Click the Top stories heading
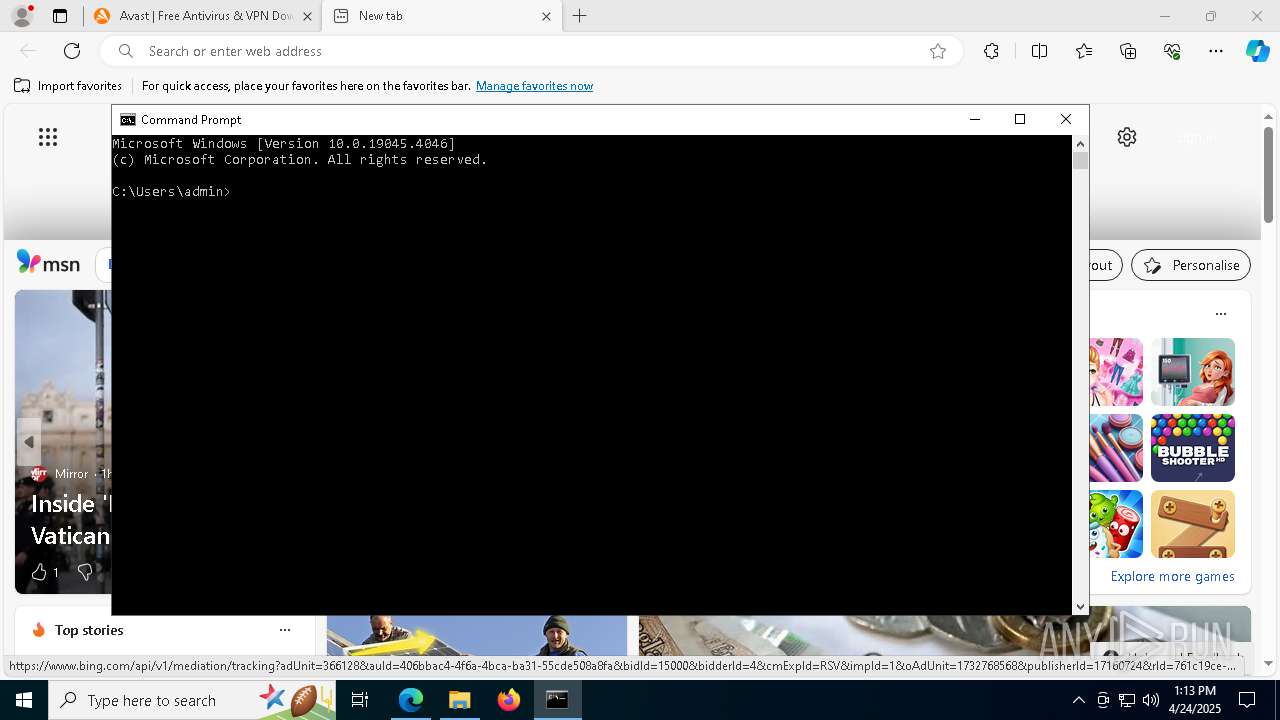The height and width of the screenshot is (720, 1280). coord(89,630)
